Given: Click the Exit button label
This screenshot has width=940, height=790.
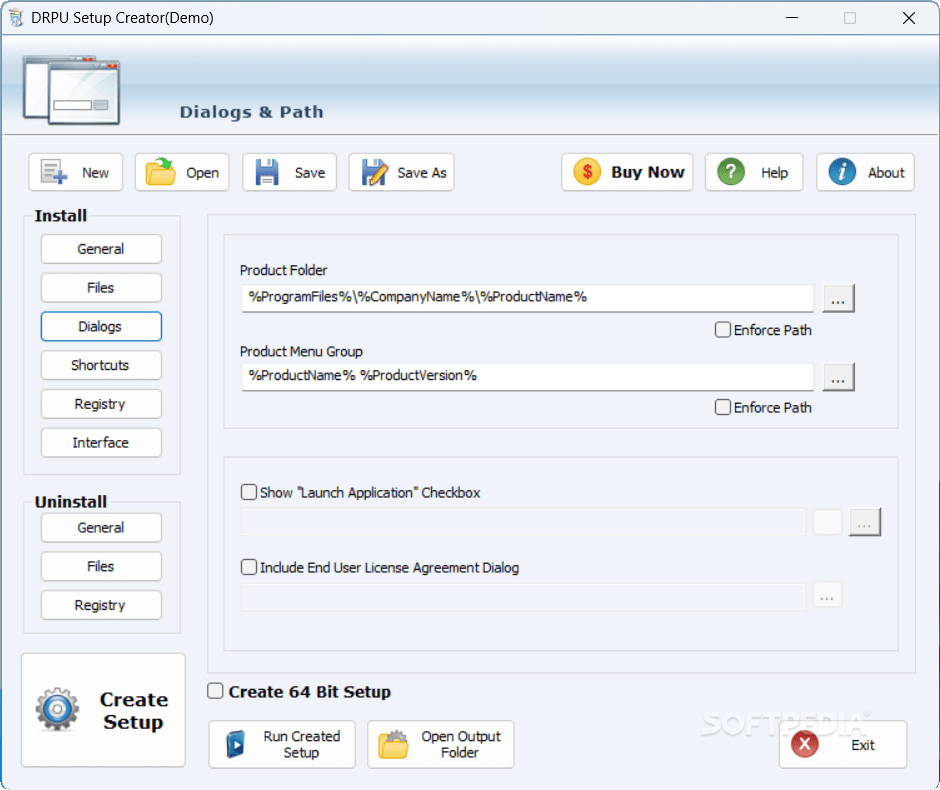Looking at the screenshot, I should point(863,745).
